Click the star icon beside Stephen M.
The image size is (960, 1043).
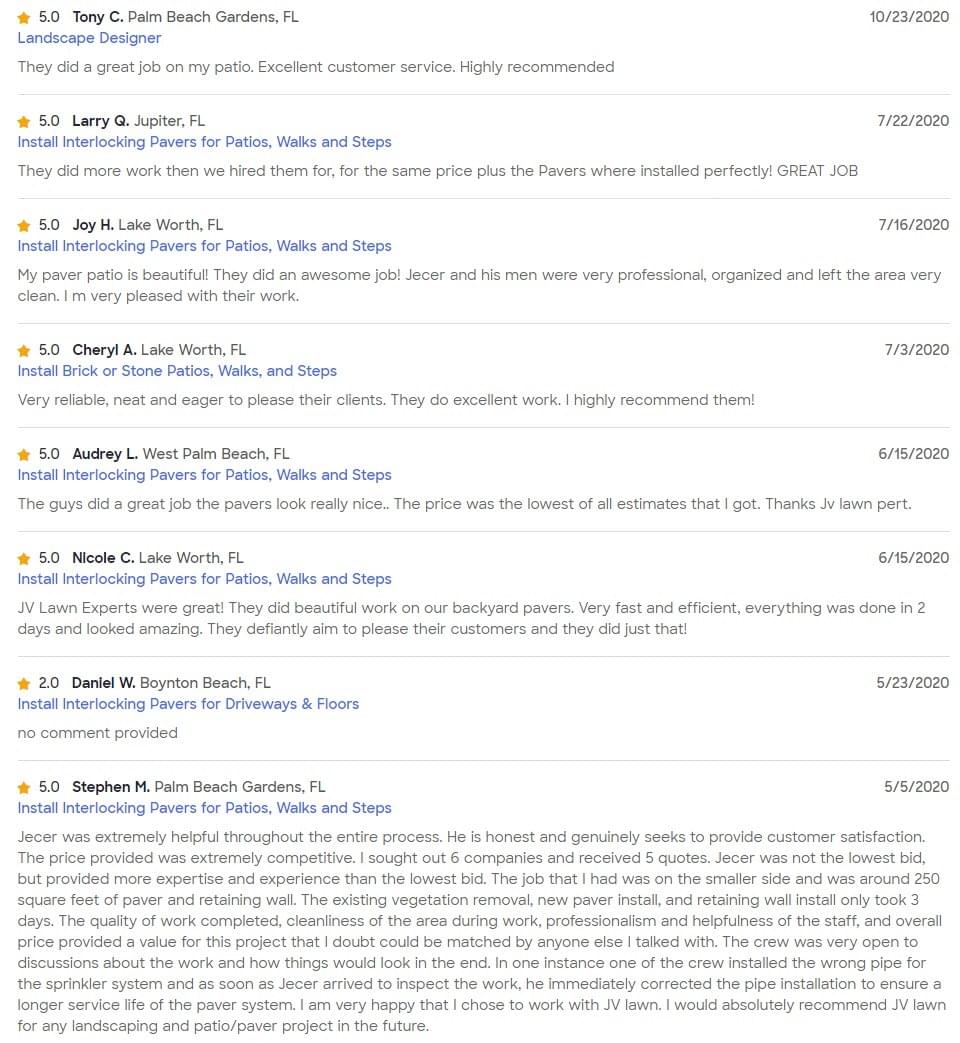point(24,788)
